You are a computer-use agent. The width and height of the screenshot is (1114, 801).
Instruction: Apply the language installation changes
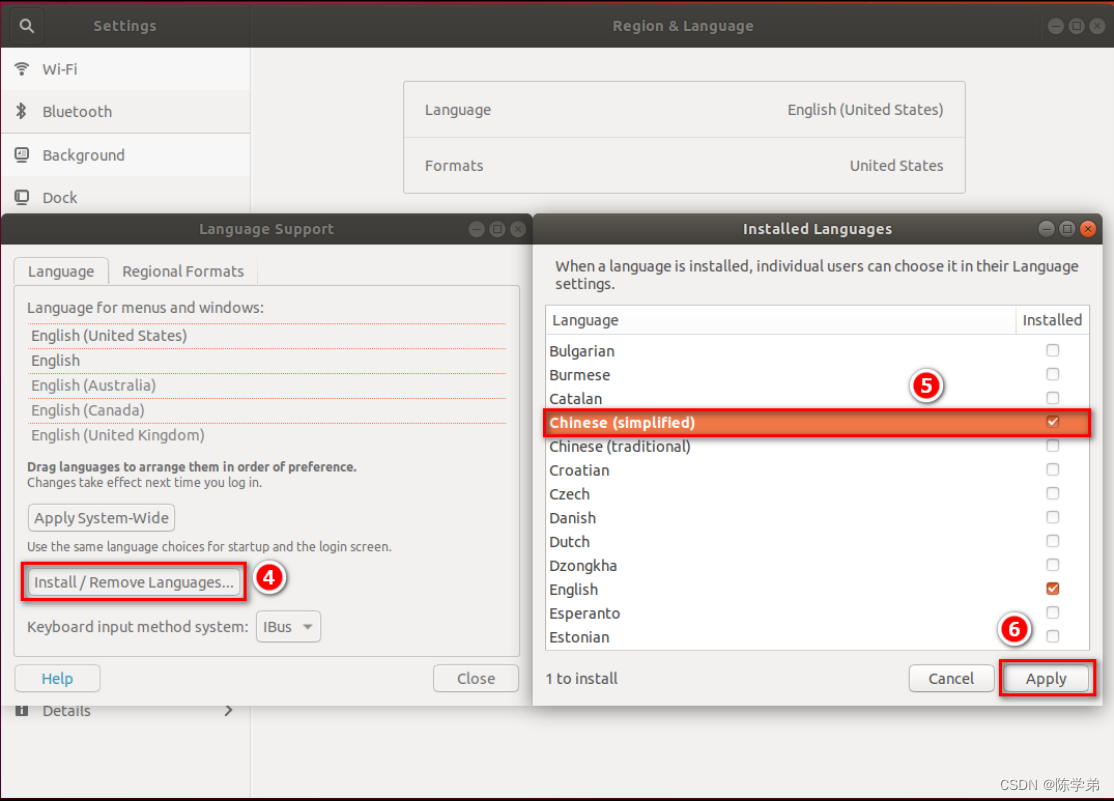[1046, 679]
